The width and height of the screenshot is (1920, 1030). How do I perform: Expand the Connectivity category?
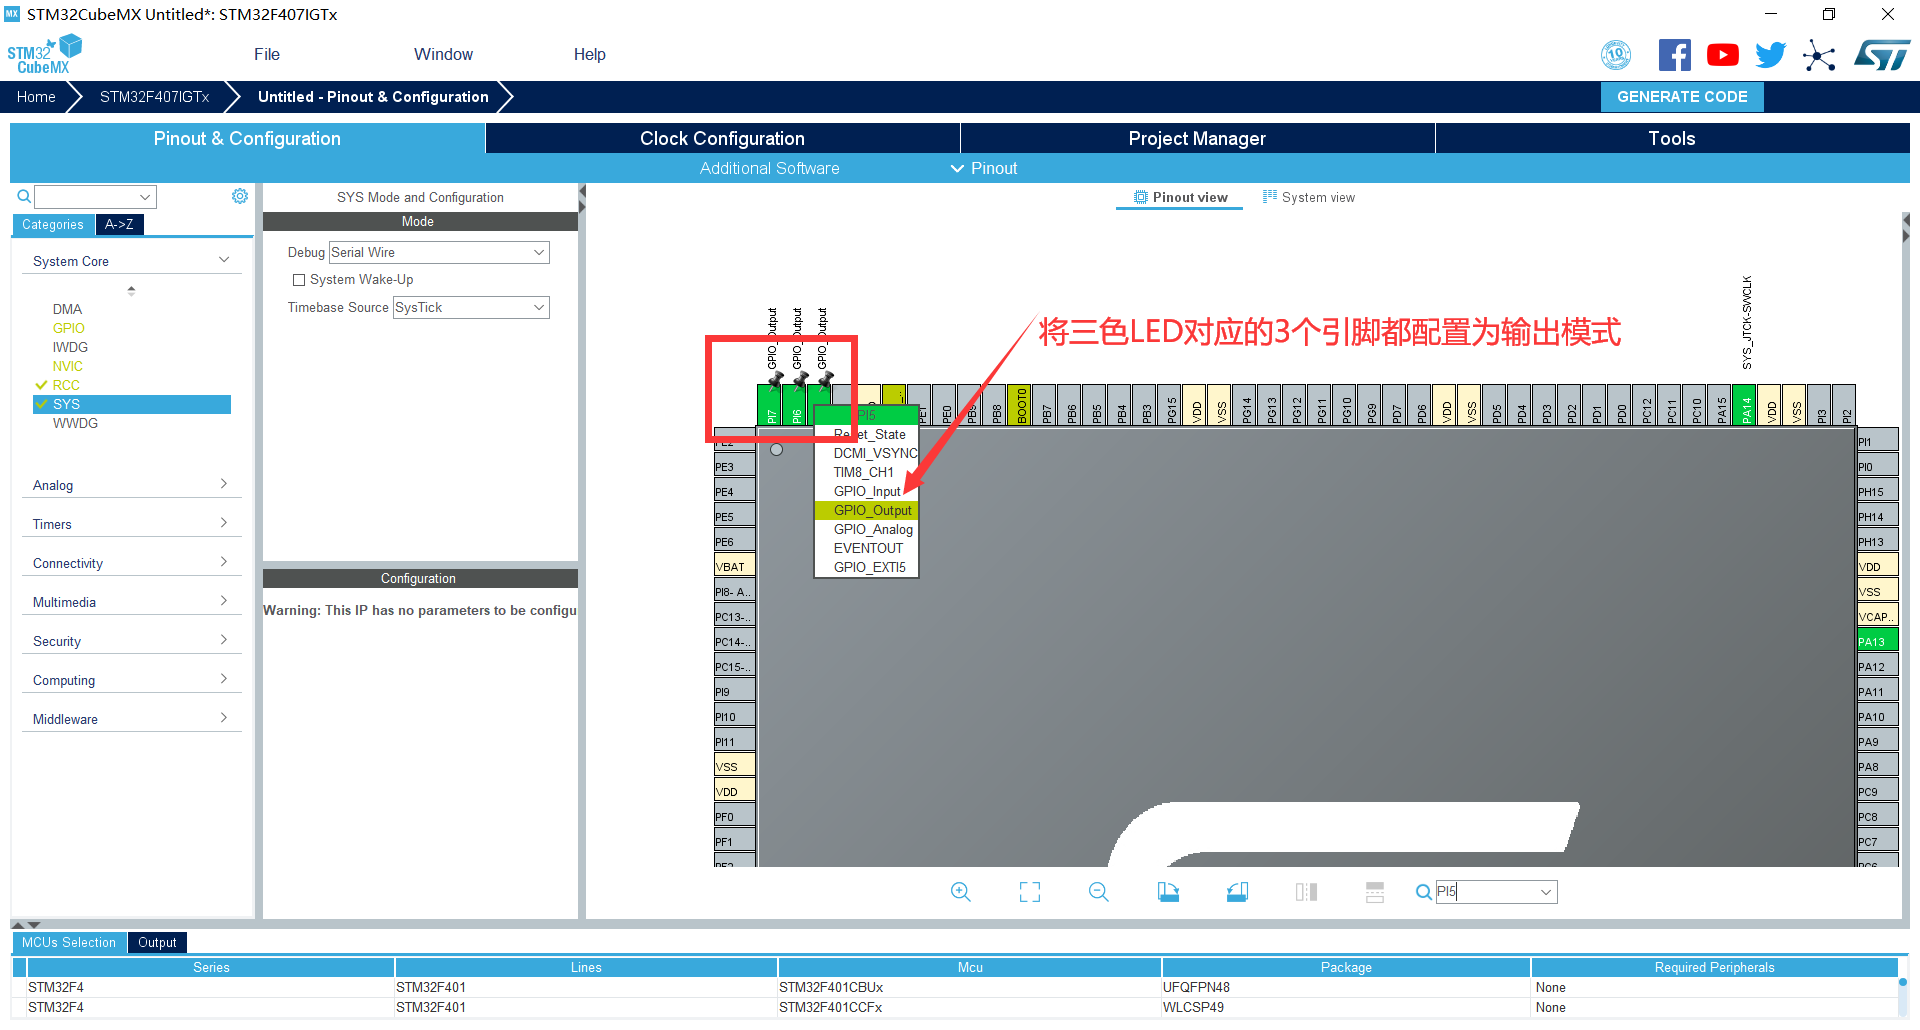point(130,563)
